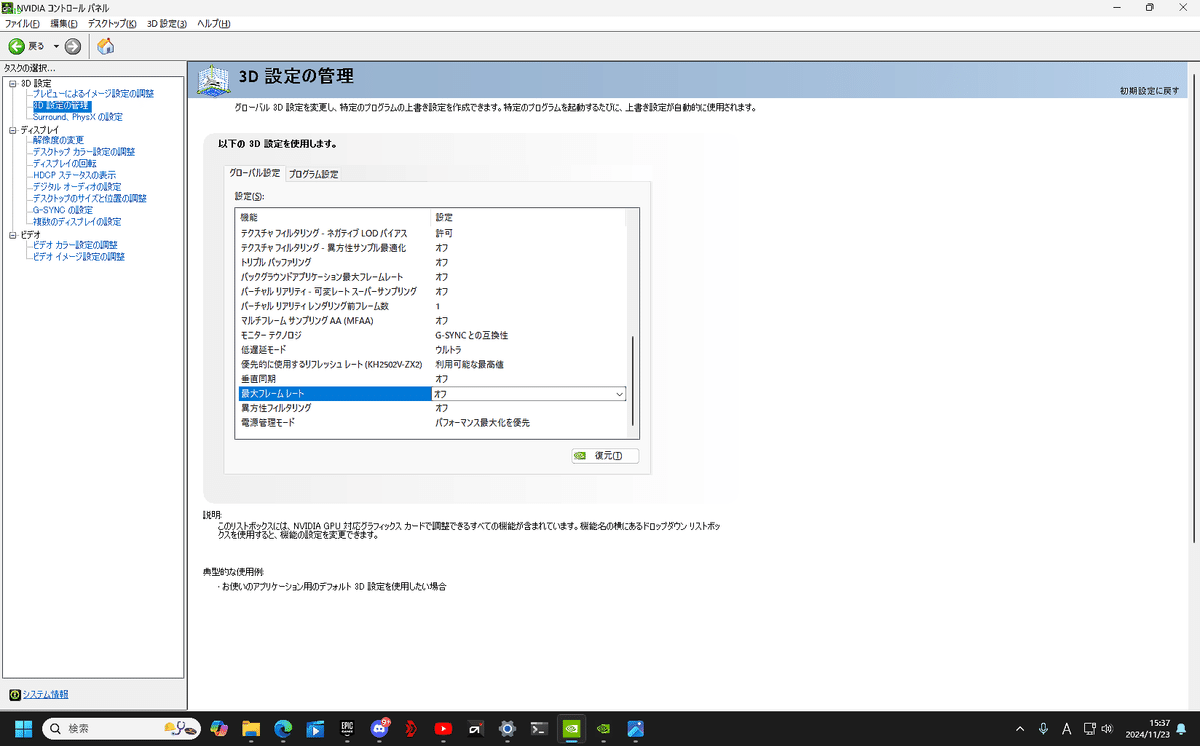Open the ファイル menu
Image resolution: width=1200 pixels, height=746 pixels.
point(23,23)
